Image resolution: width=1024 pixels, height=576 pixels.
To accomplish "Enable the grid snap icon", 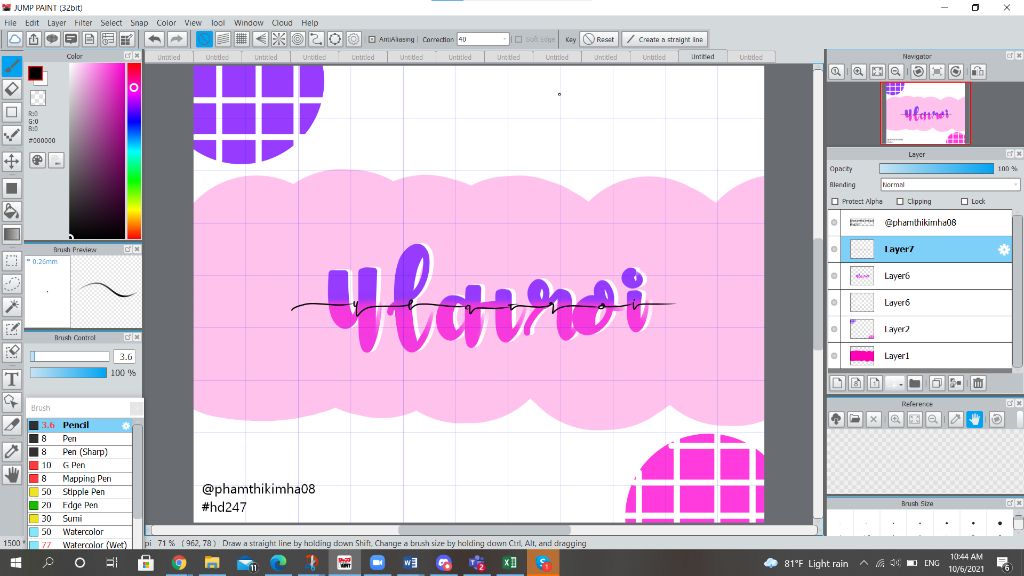I will [x=242, y=39].
